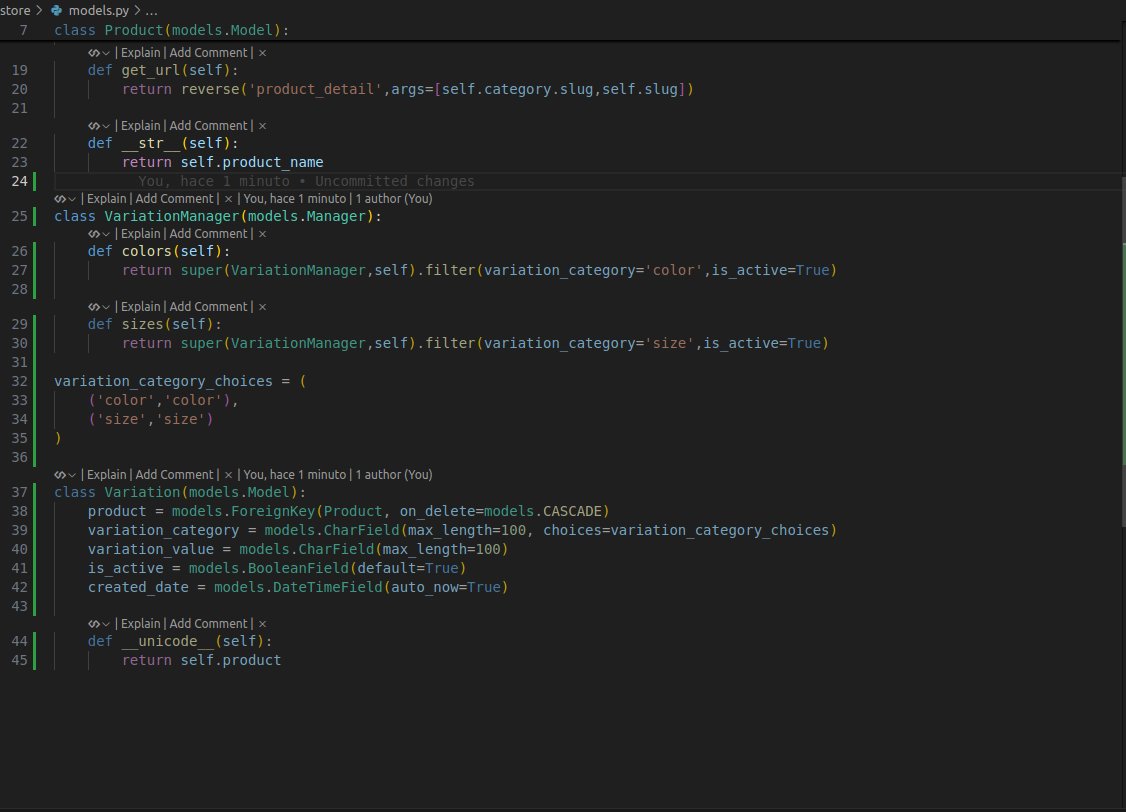Click 'created_date' field definition line
Viewport: 1126px width, 812px height.
click(298, 587)
